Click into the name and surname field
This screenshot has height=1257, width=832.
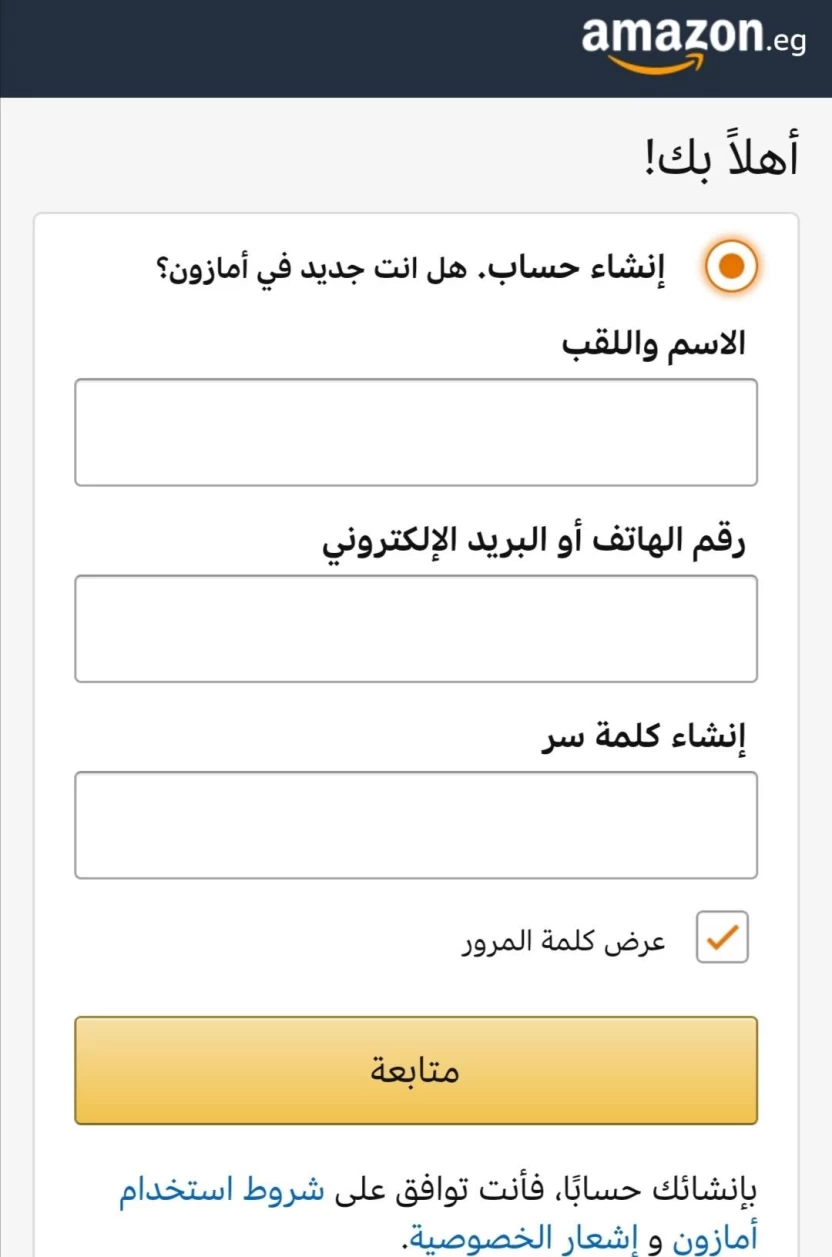pyautogui.click(x=416, y=432)
